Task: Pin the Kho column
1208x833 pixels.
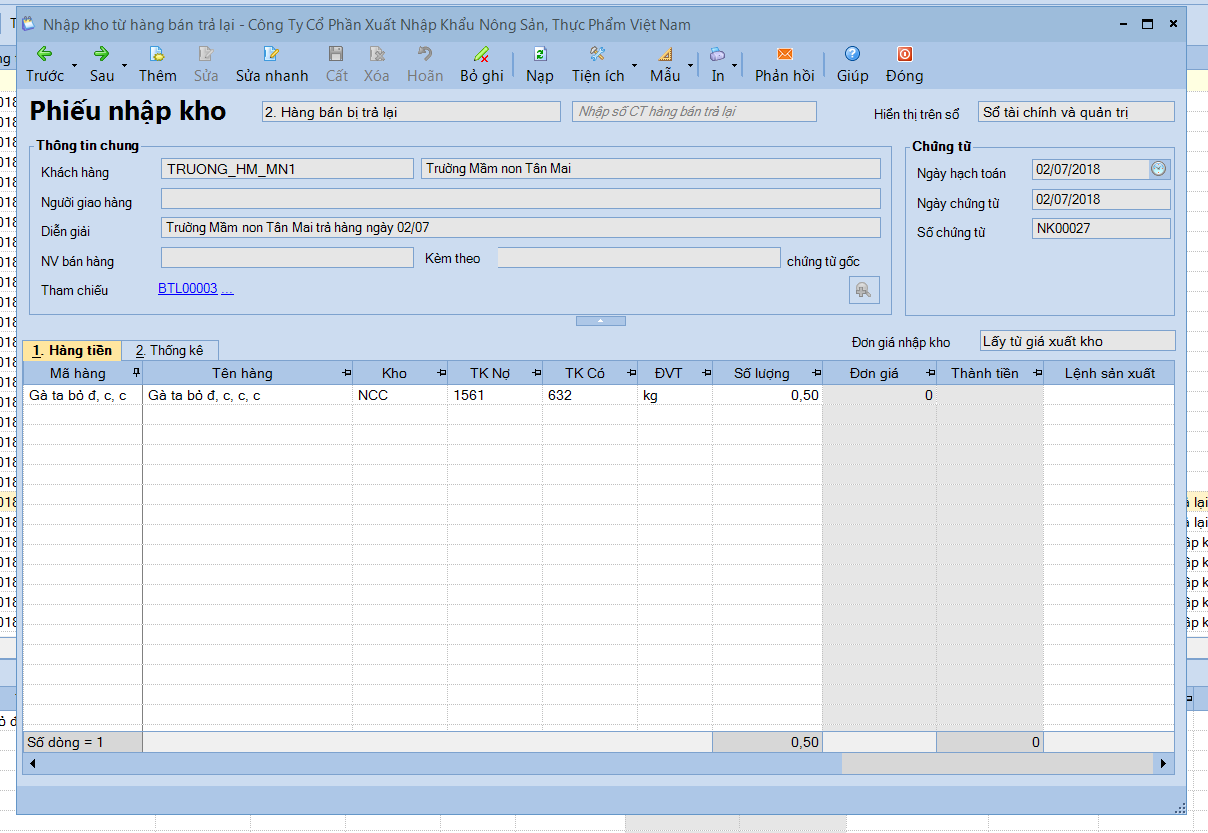Action: point(441,373)
